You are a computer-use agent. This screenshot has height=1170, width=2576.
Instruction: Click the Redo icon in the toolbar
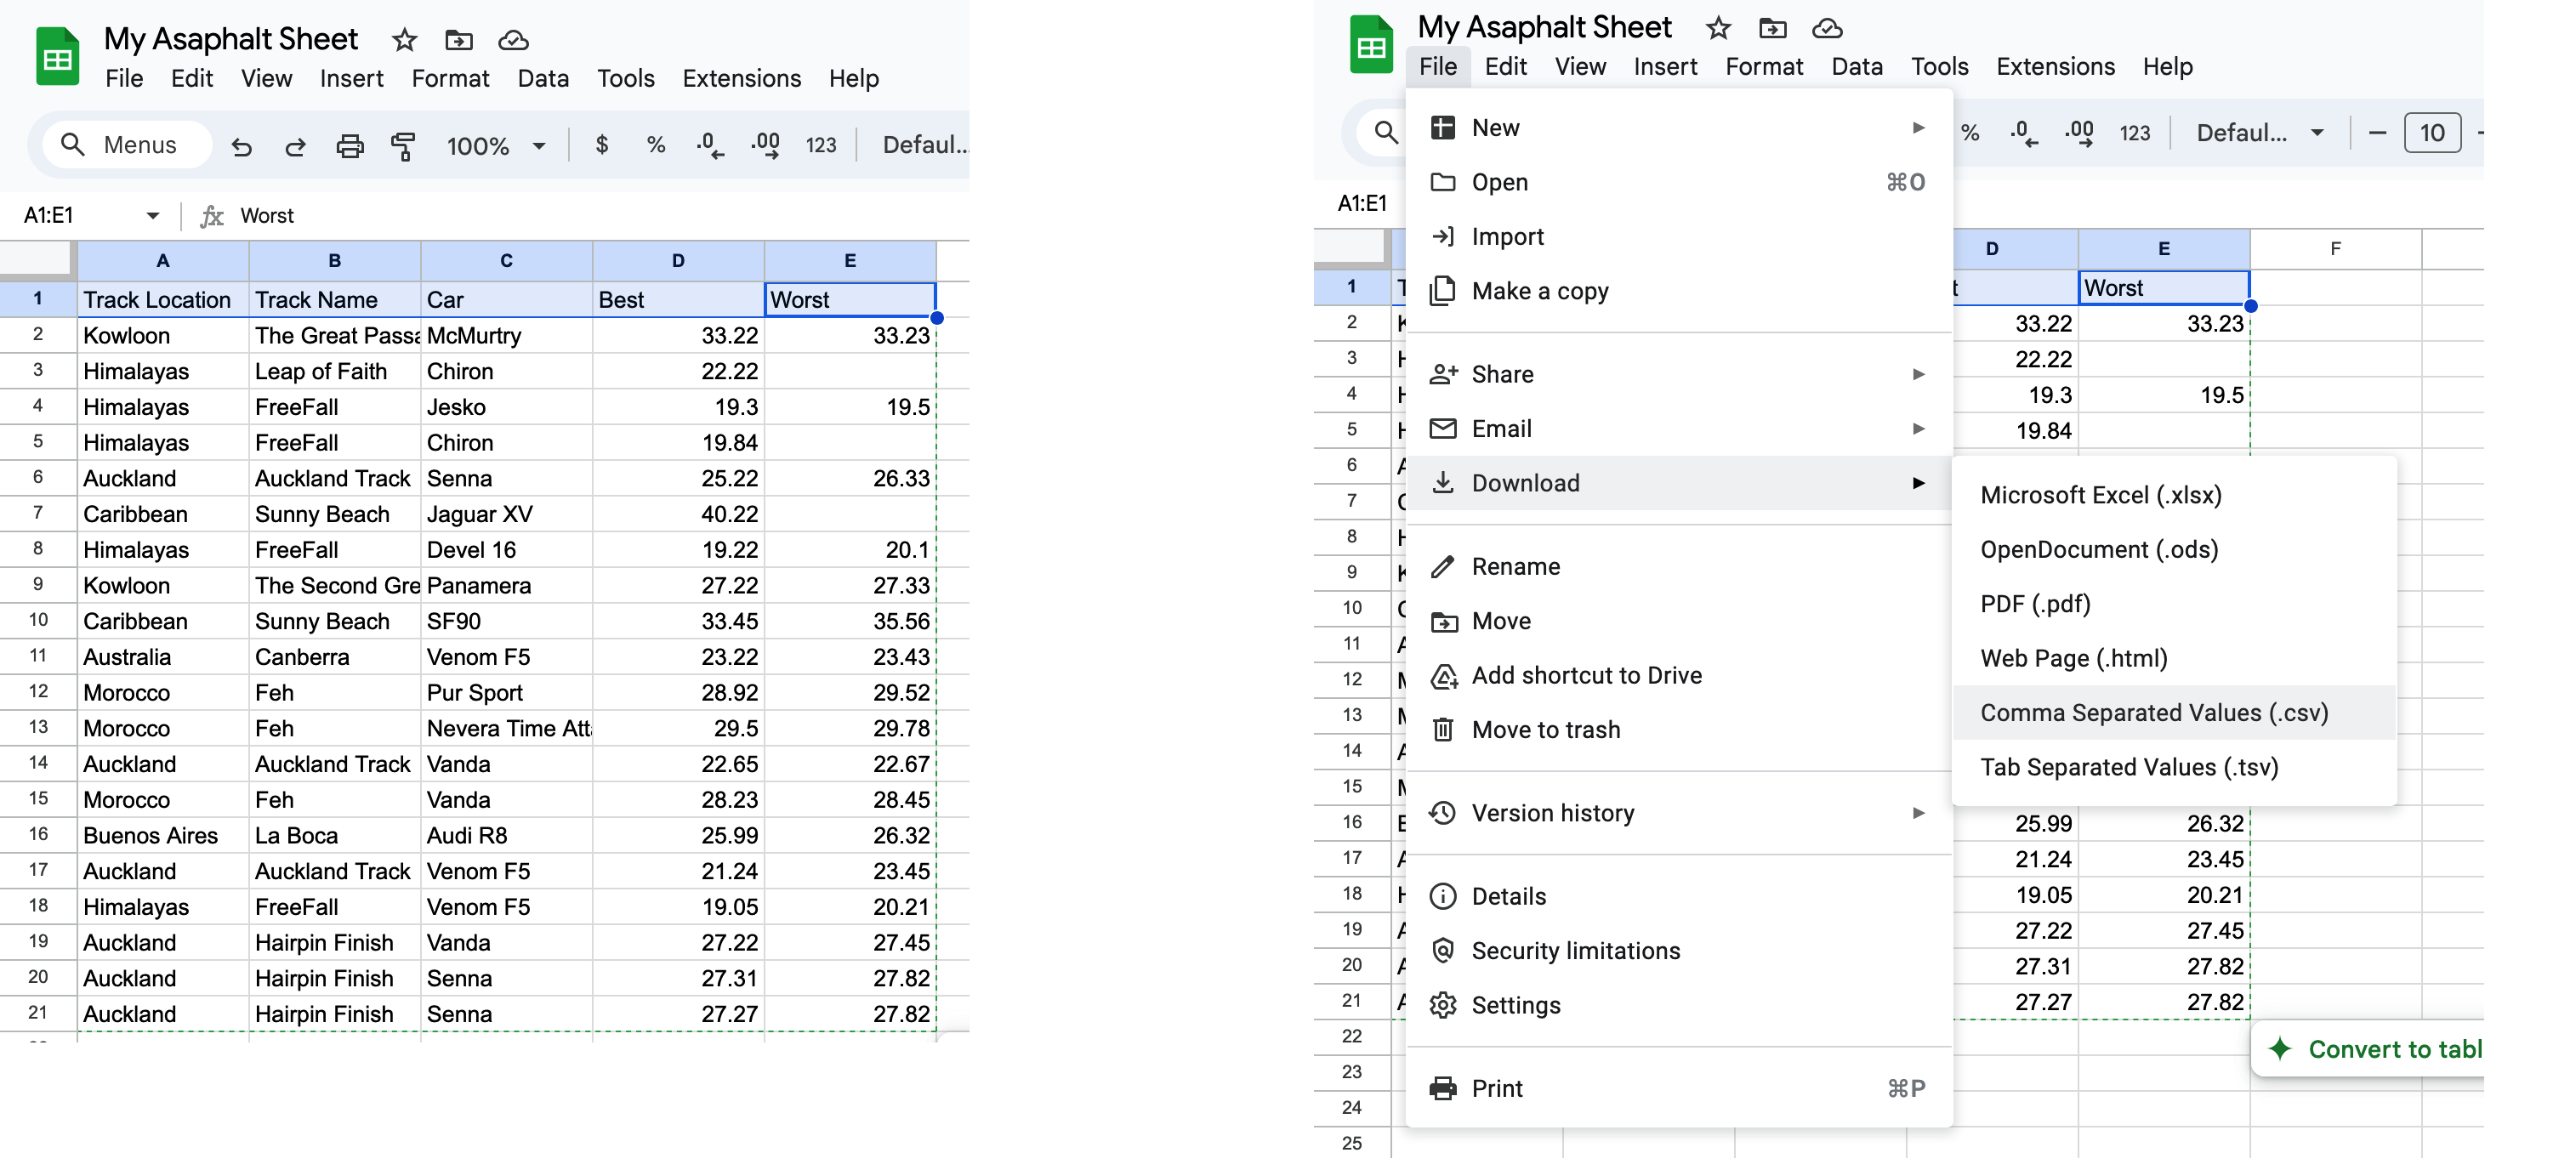[x=295, y=145]
